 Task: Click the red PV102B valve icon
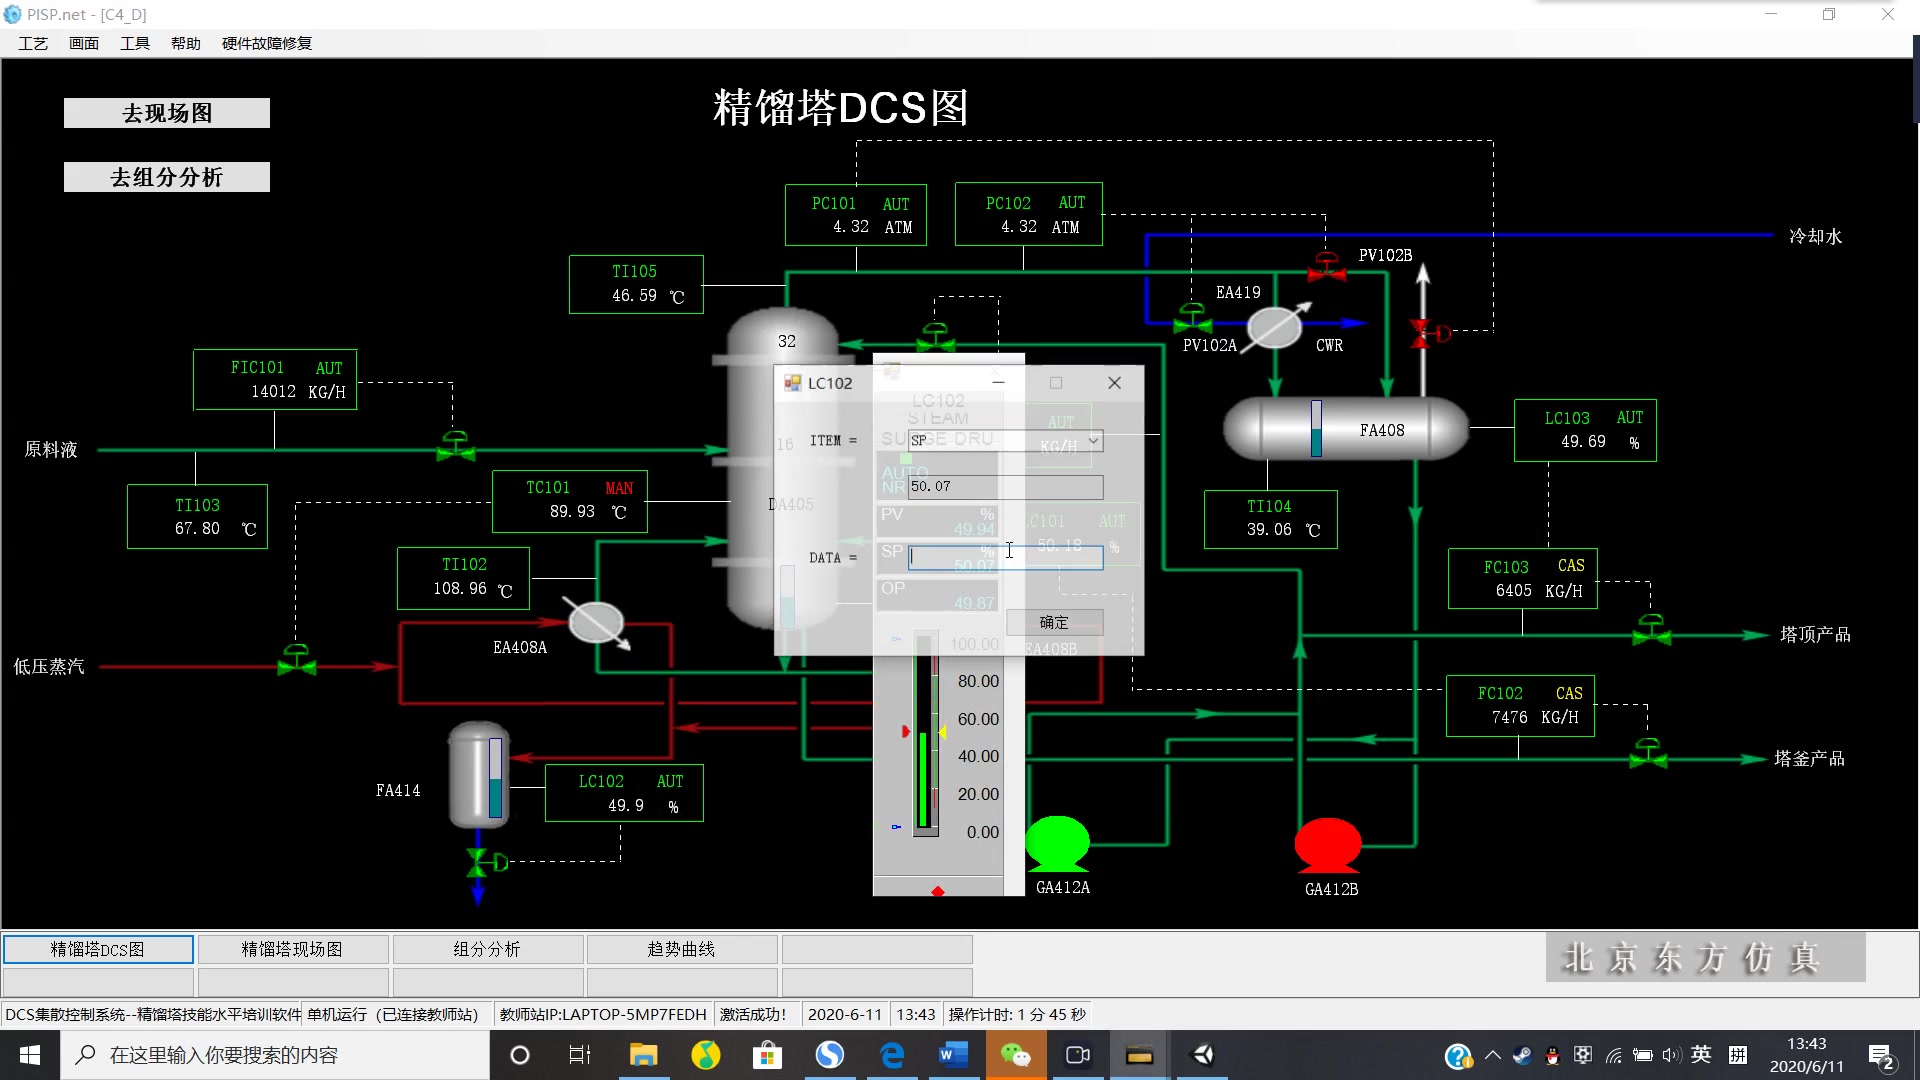click(1327, 268)
